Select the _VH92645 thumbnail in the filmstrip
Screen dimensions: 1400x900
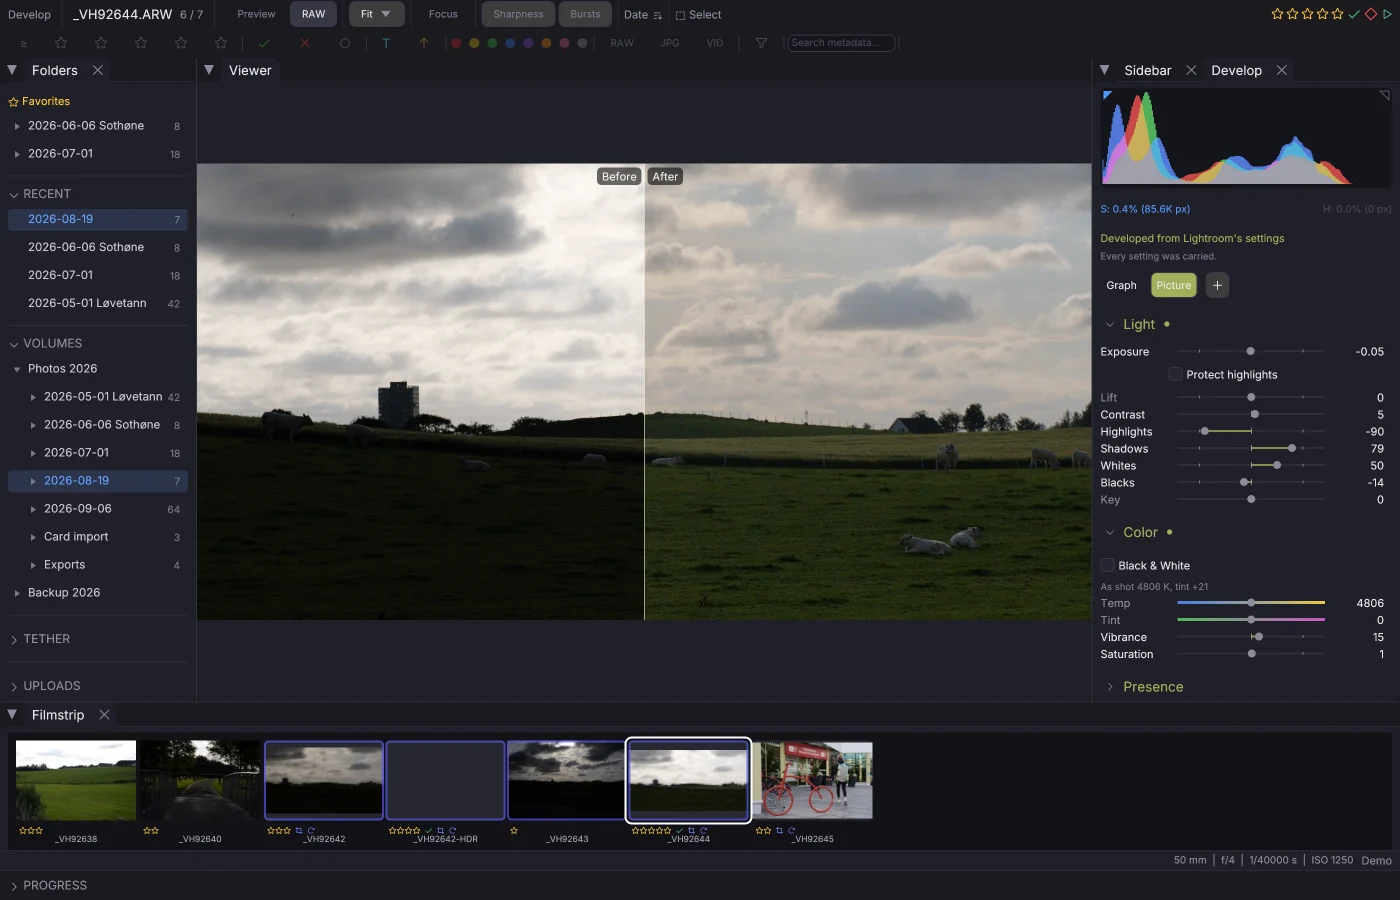tap(812, 780)
